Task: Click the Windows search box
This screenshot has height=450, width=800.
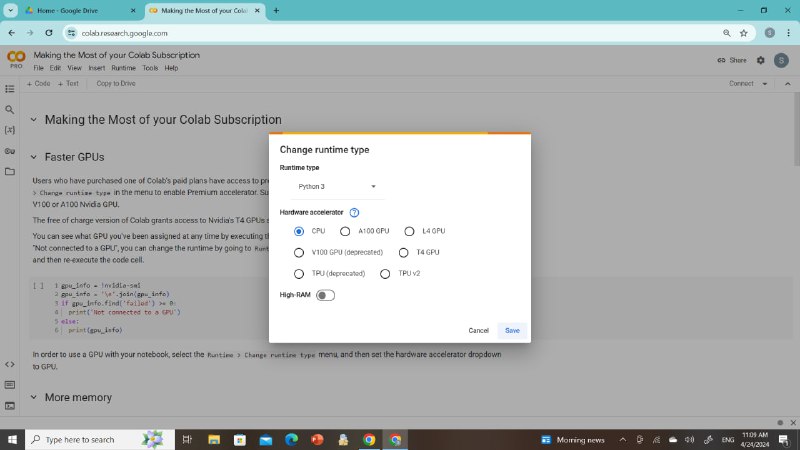Action: pyautogui.click(x=100, y=439)
